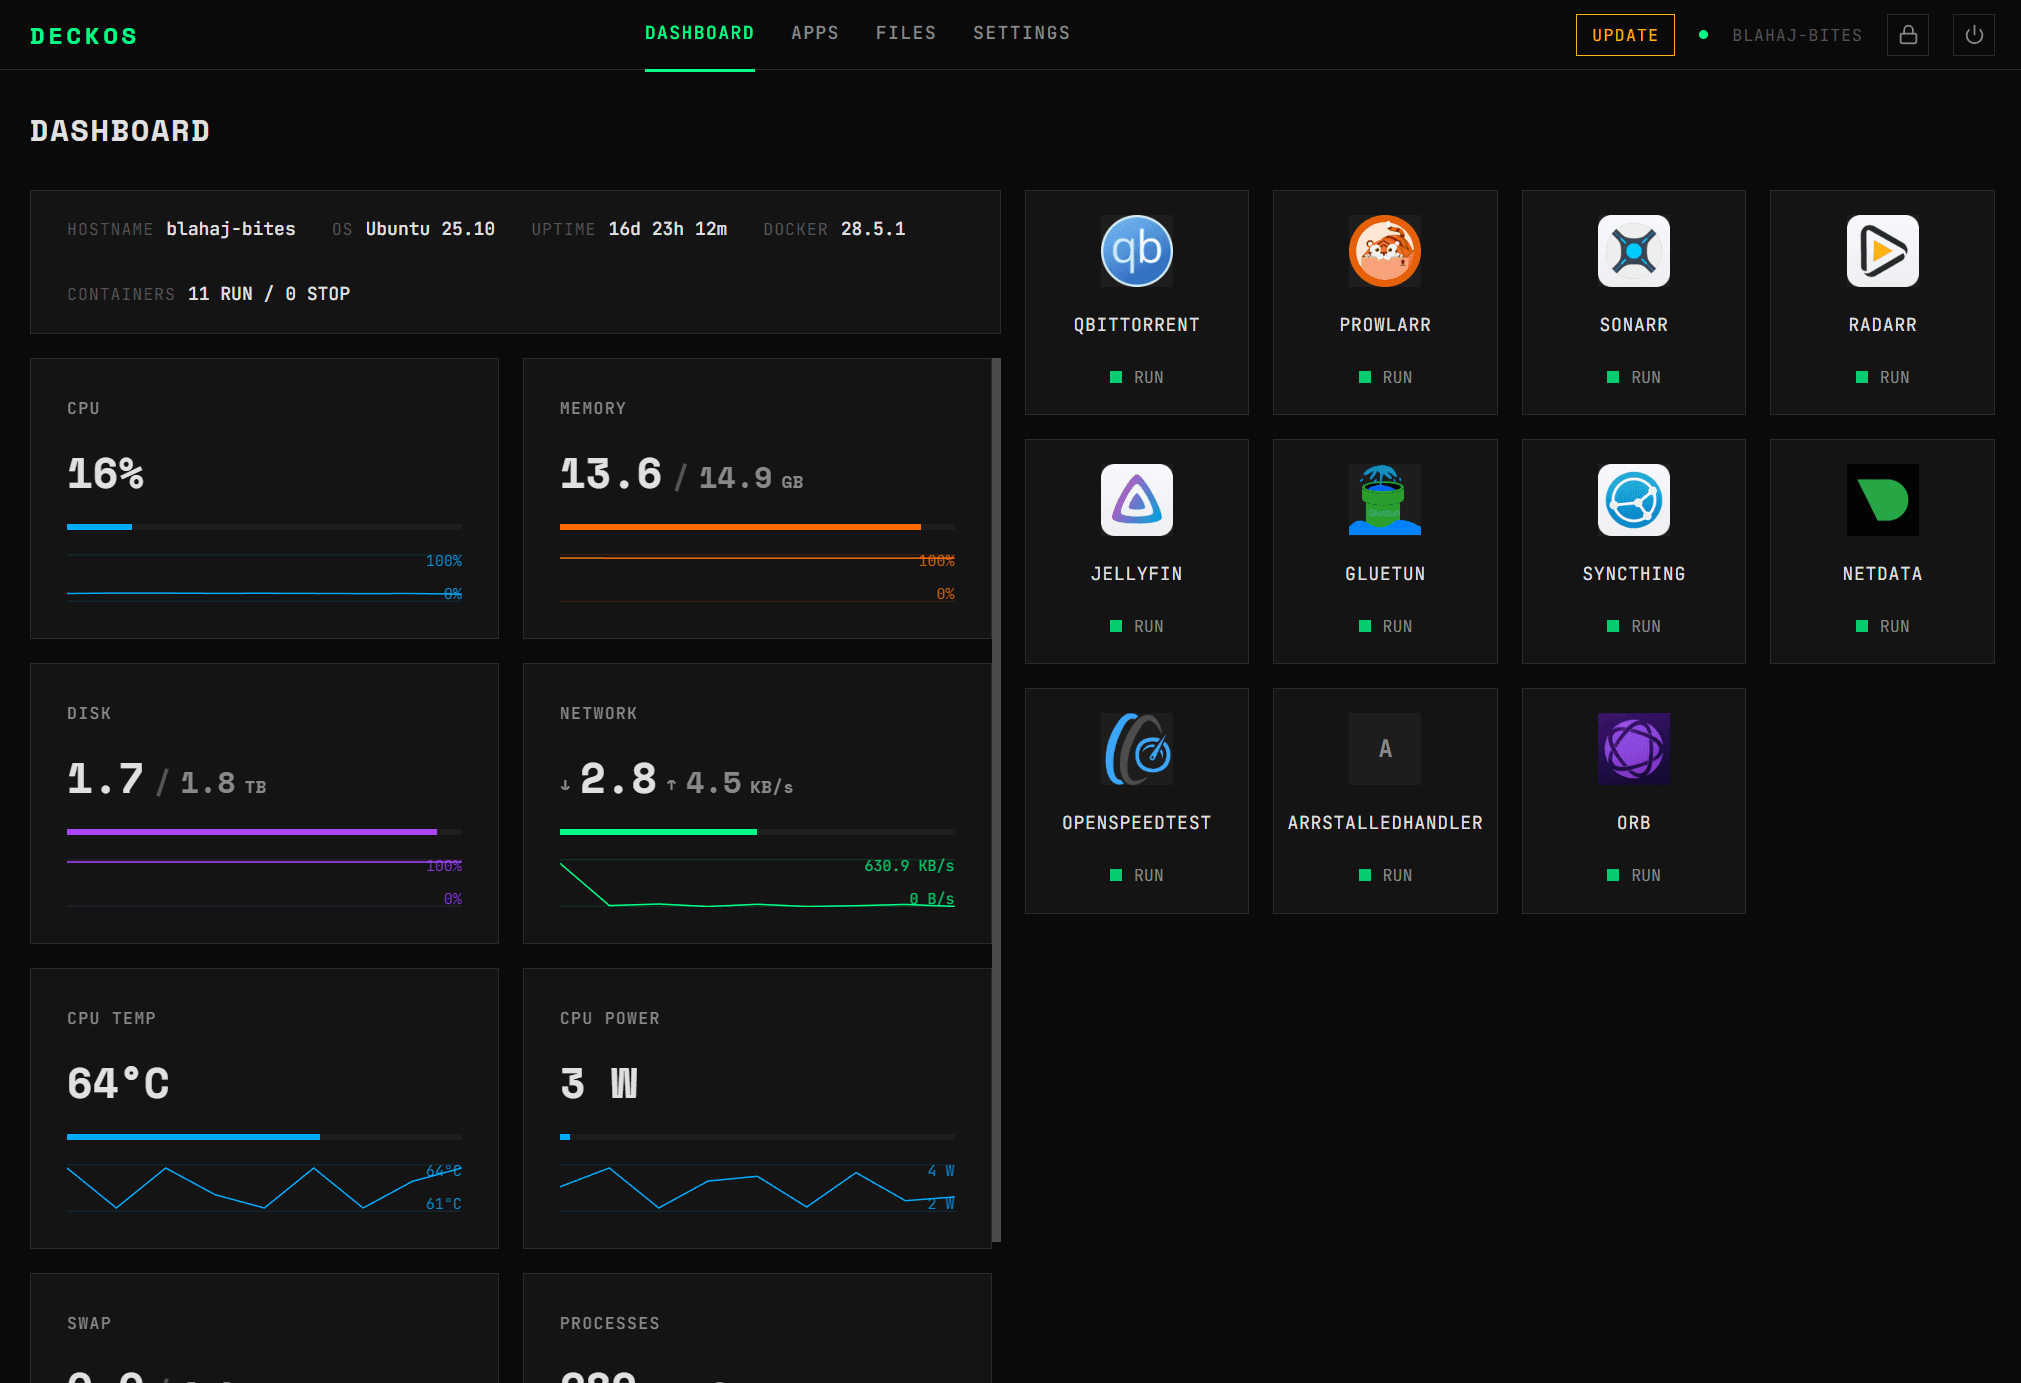Click the ArrStalledHandler RUN status
The width and height of the screenshot is (2021, 1383).
tap(1386, 875)
